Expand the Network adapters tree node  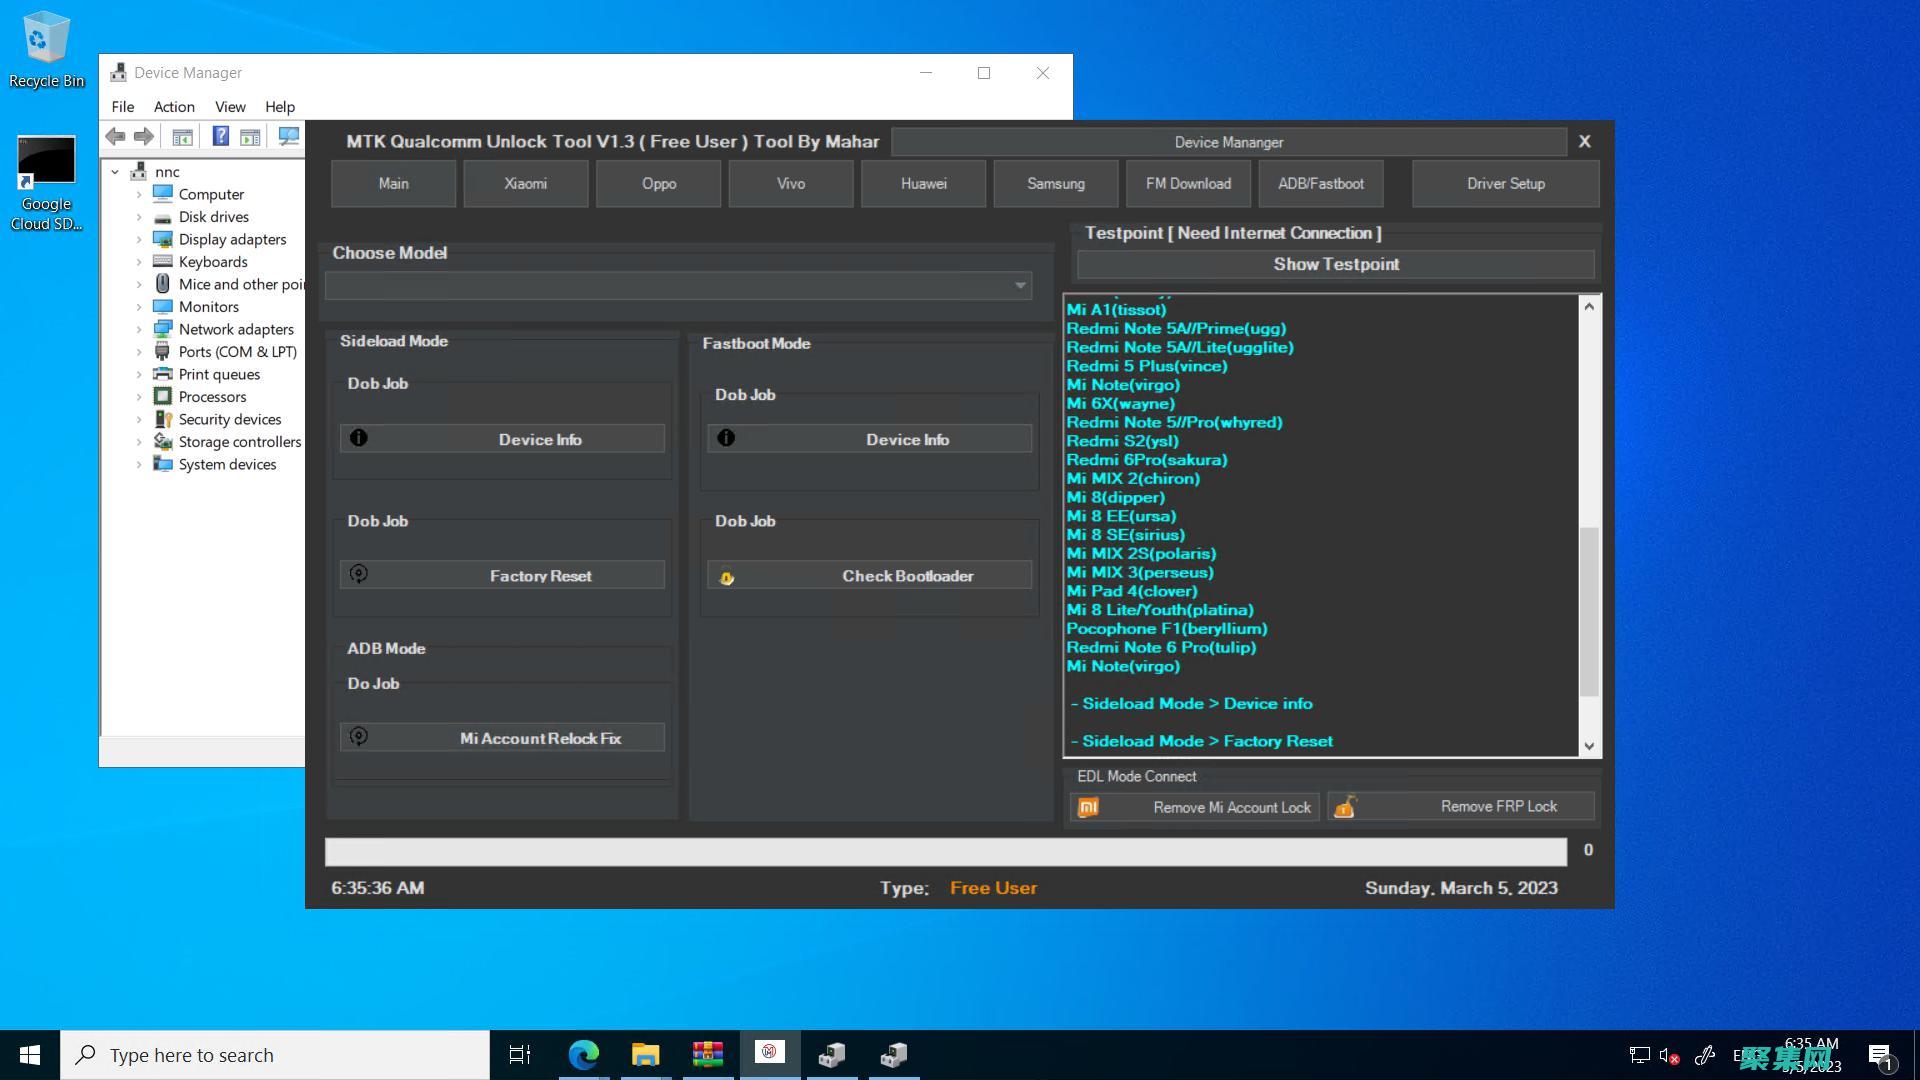(x=139, y=329)
